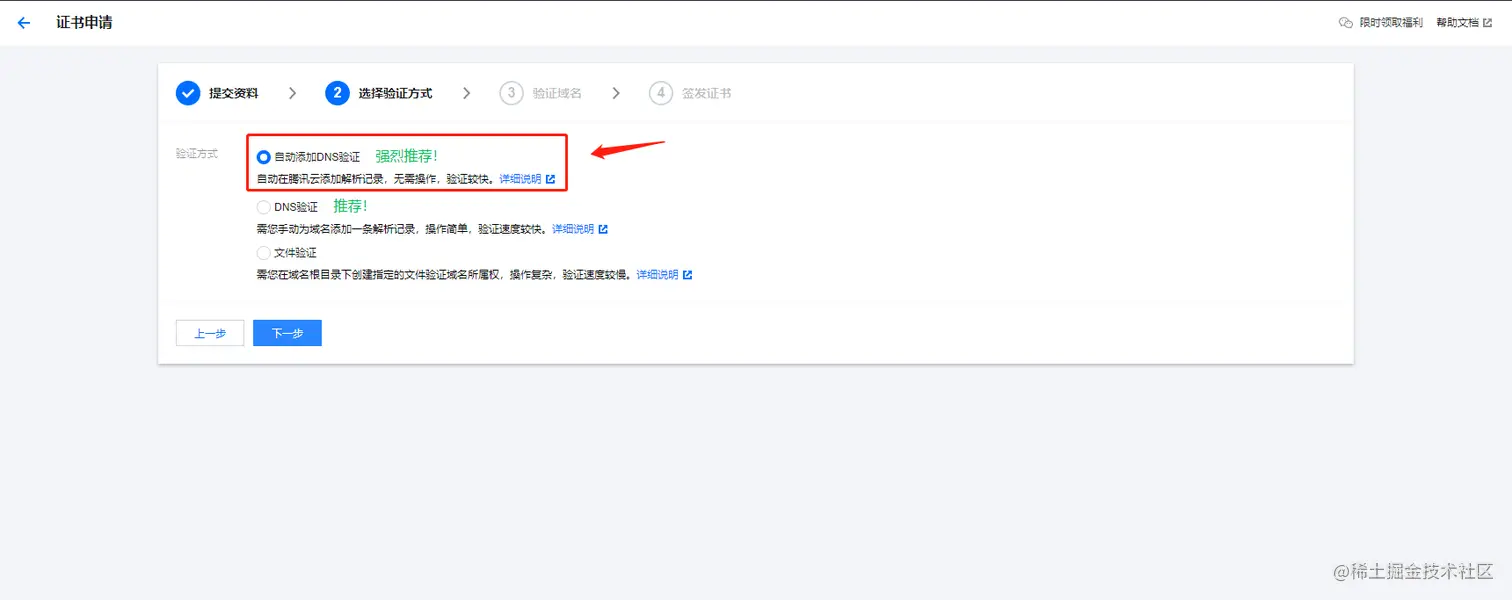Select the 自动添加DNS验证 radio option
1512x600 pixels.
click(263, 157)
